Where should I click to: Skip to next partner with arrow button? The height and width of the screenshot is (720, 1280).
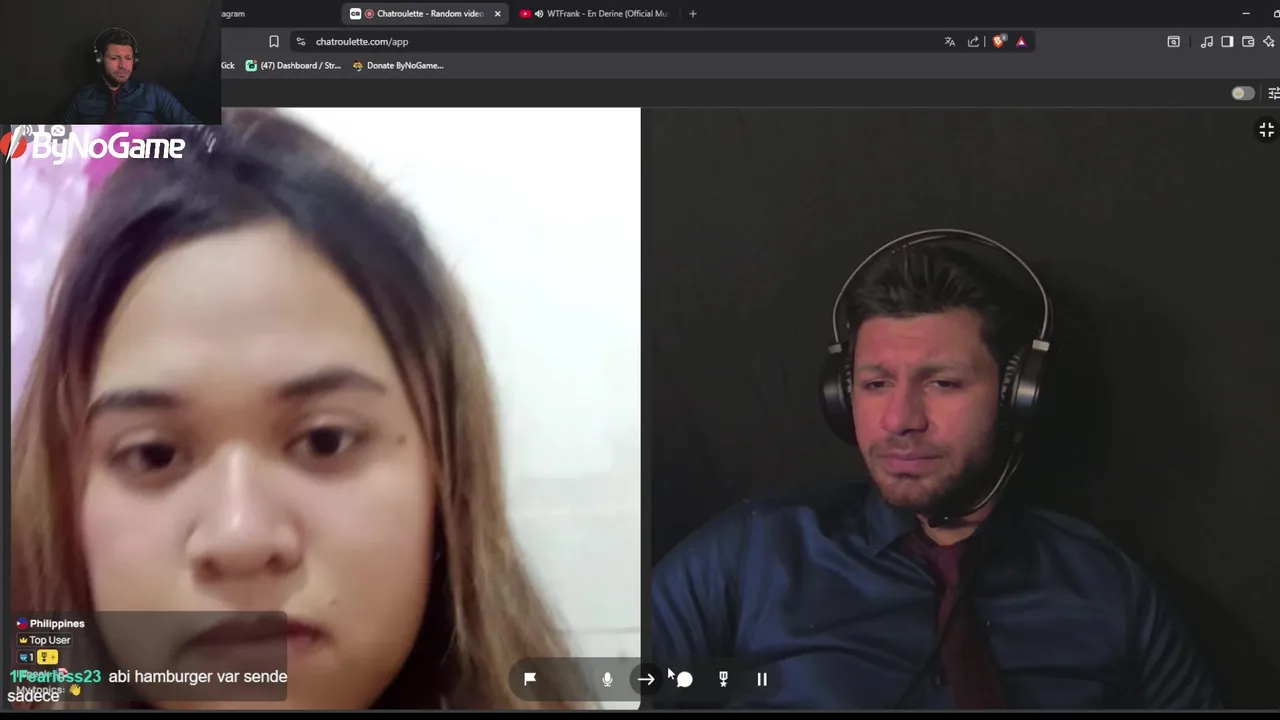tap(646, 679)
